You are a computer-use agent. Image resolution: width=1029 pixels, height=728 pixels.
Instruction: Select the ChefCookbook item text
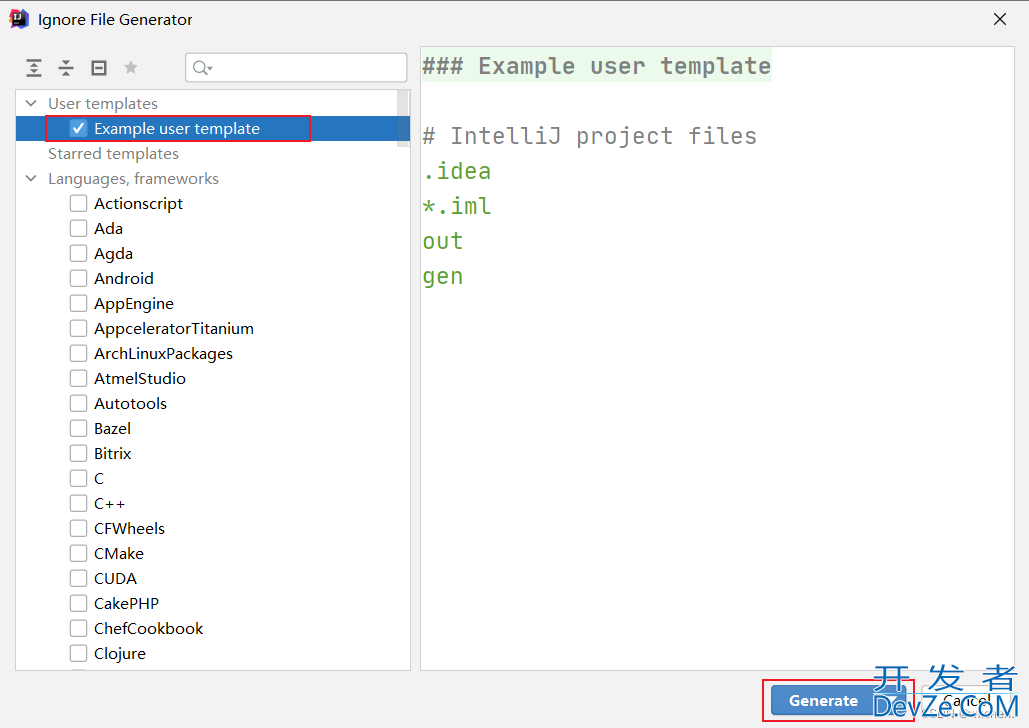[x=148, y=628]
